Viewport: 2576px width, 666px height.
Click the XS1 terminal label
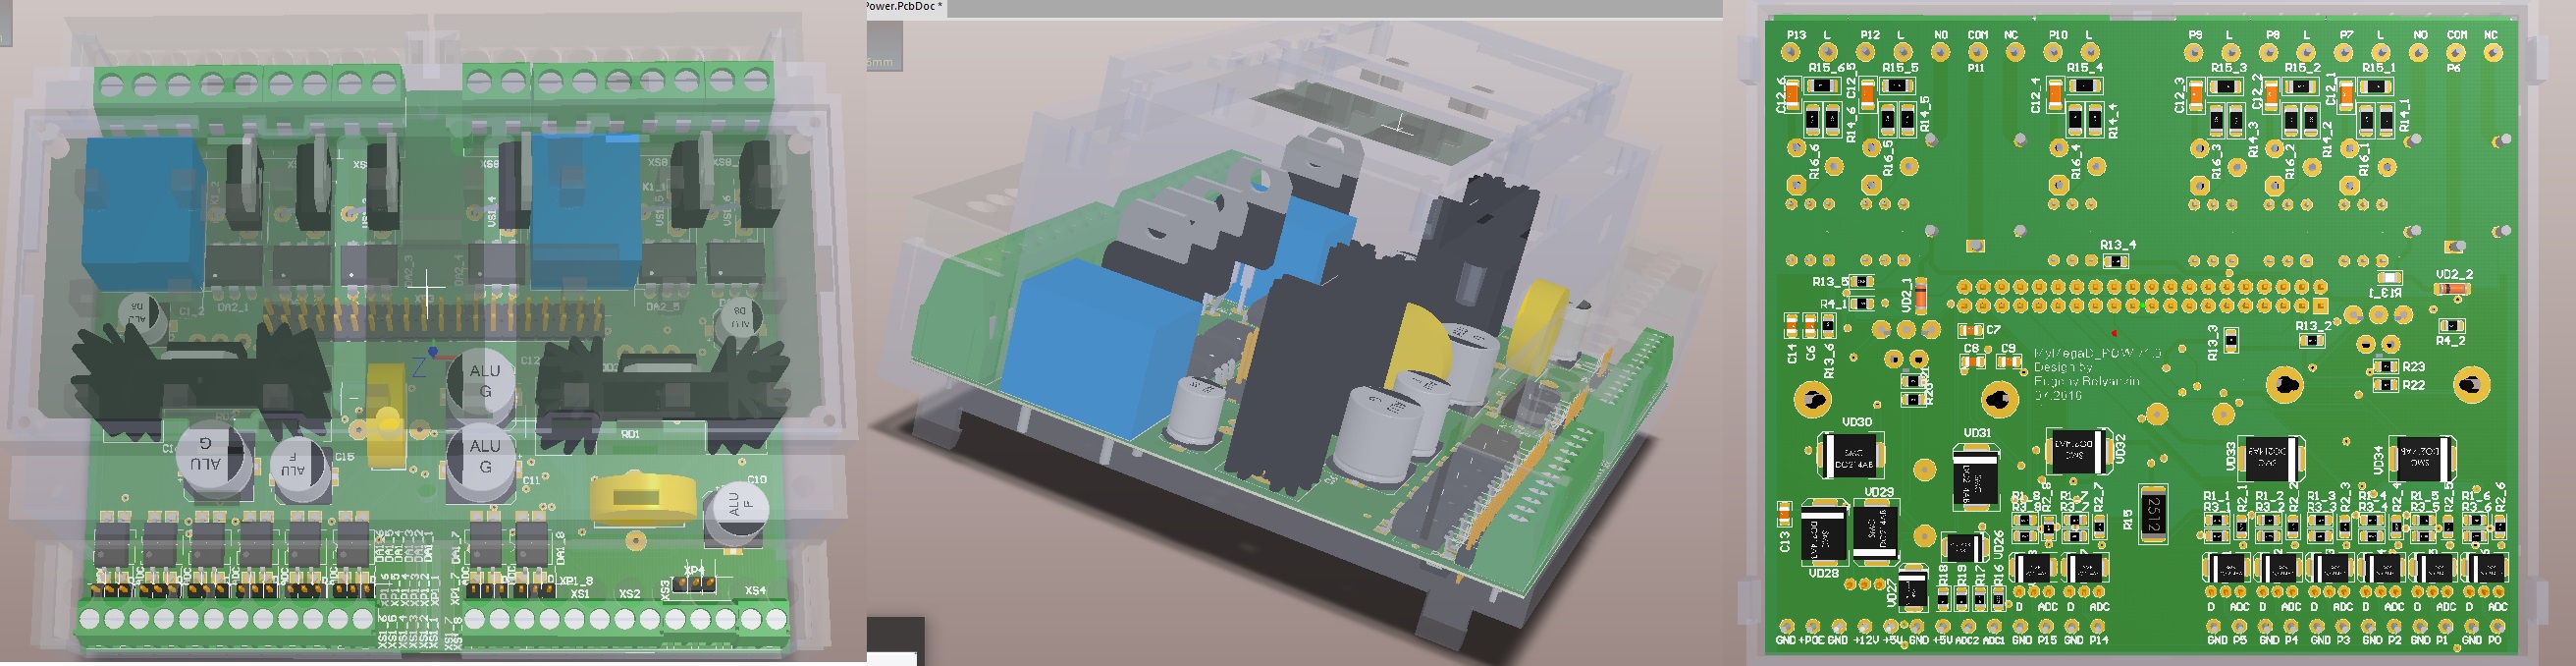point(580,594)
